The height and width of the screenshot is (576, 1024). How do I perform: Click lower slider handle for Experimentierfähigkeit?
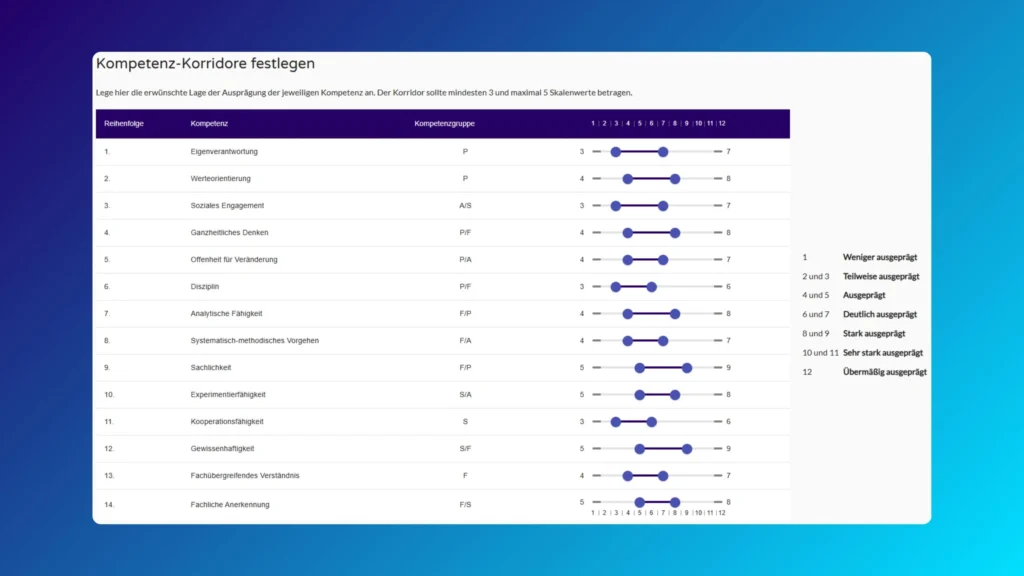click(640, 395)
